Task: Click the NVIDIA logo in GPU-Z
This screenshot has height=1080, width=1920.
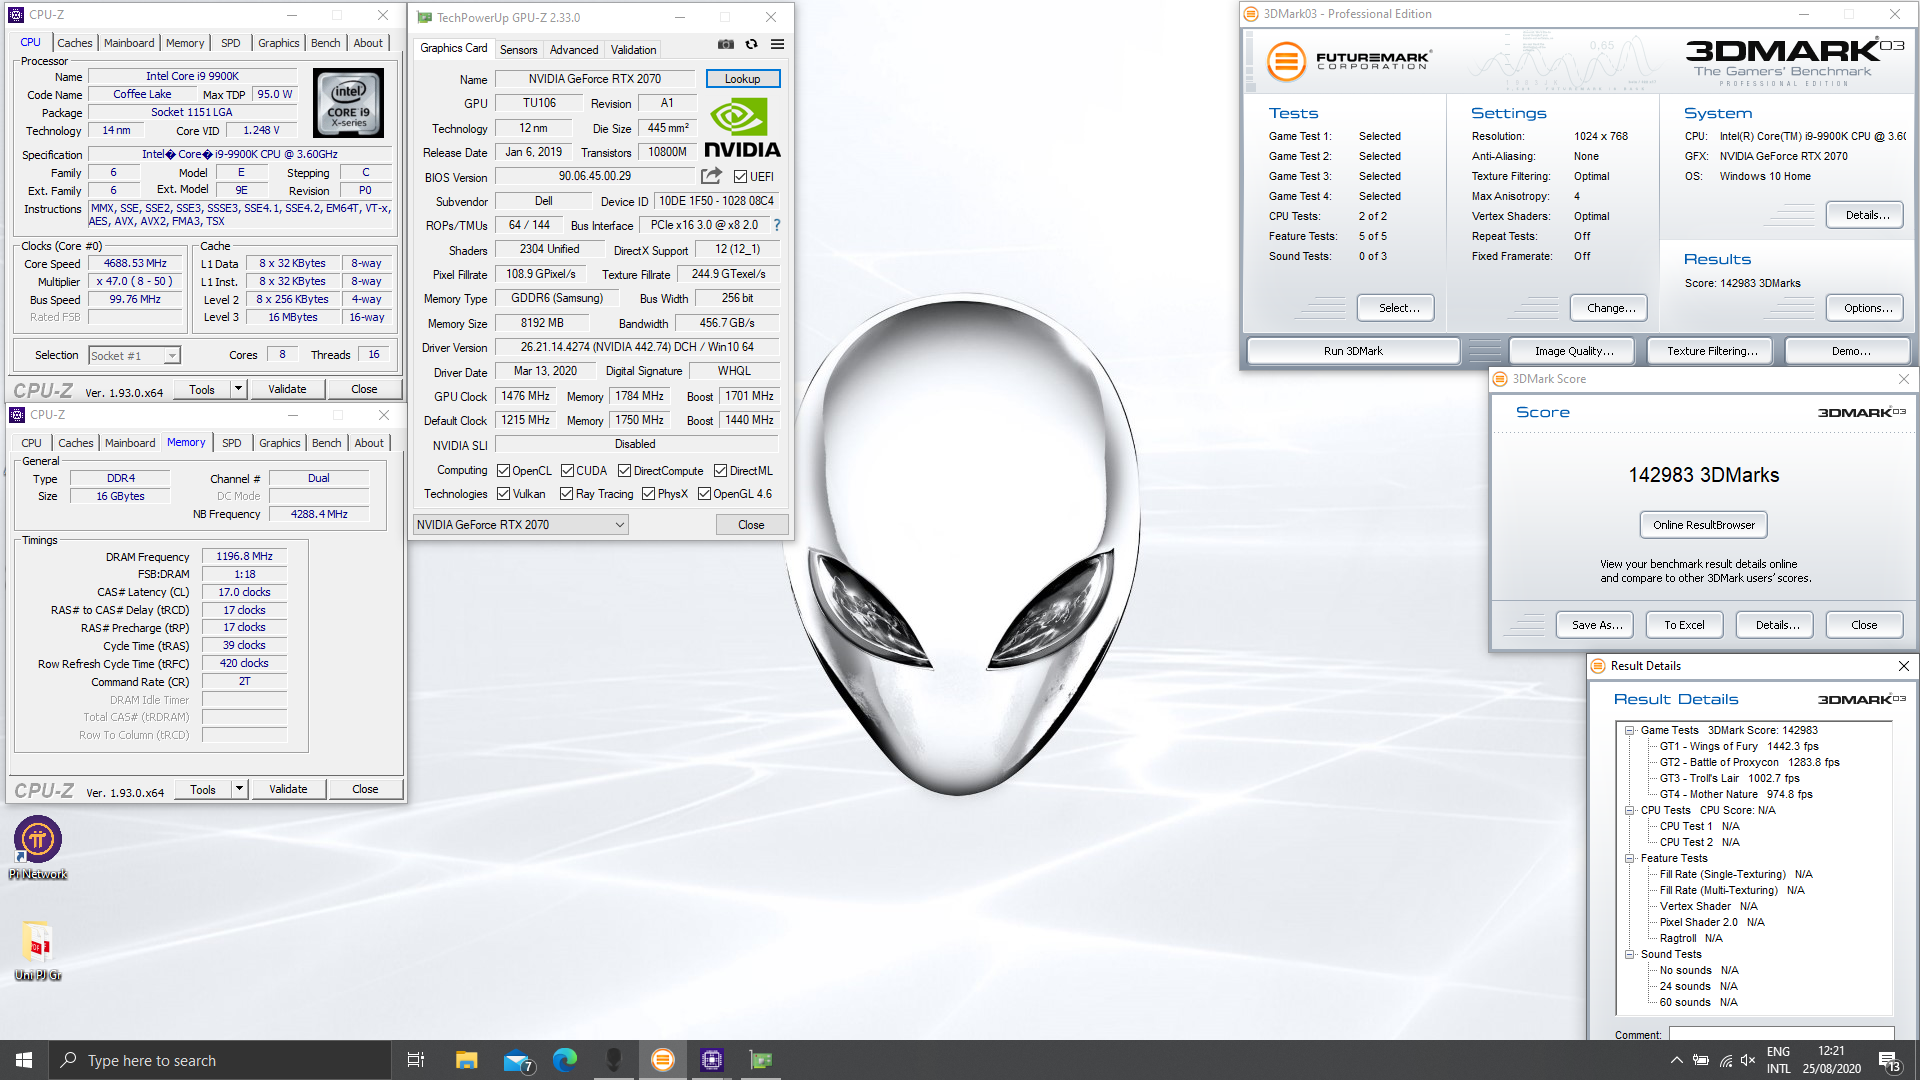Action: 742,128
